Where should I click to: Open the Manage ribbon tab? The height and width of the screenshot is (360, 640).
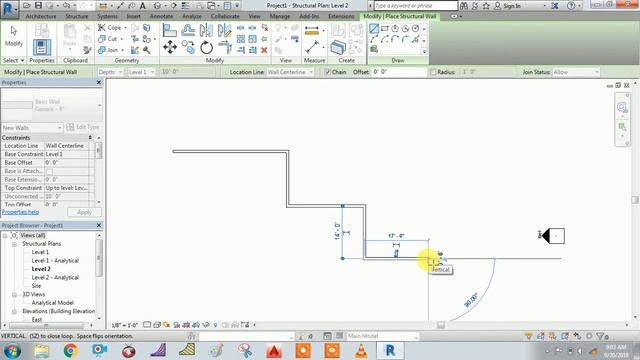[x=280, y=16]
